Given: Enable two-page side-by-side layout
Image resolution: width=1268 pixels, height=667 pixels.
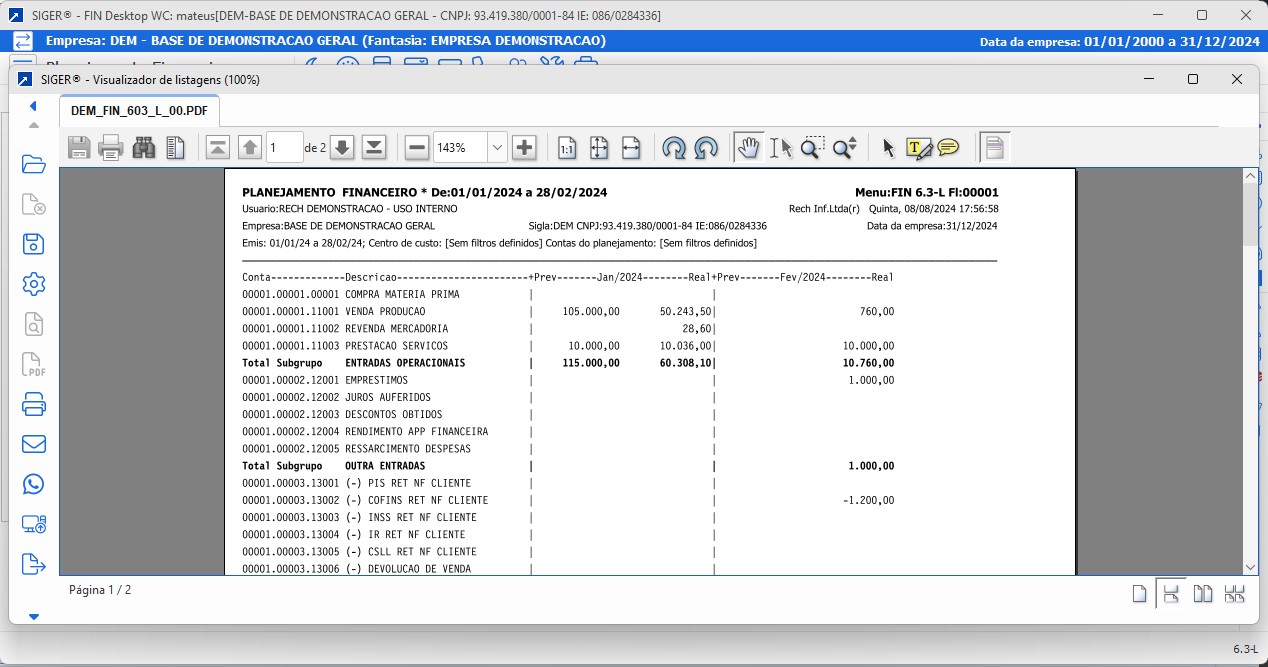Looking at the screenshot, I should point(1203,594).
